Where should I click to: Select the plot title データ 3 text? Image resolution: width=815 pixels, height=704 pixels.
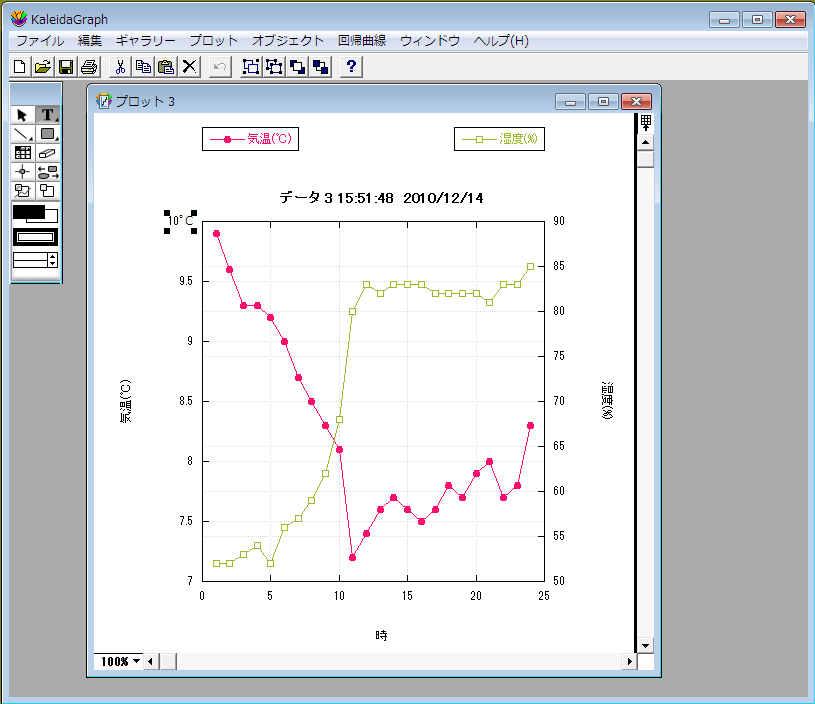(x=381, y=198)
